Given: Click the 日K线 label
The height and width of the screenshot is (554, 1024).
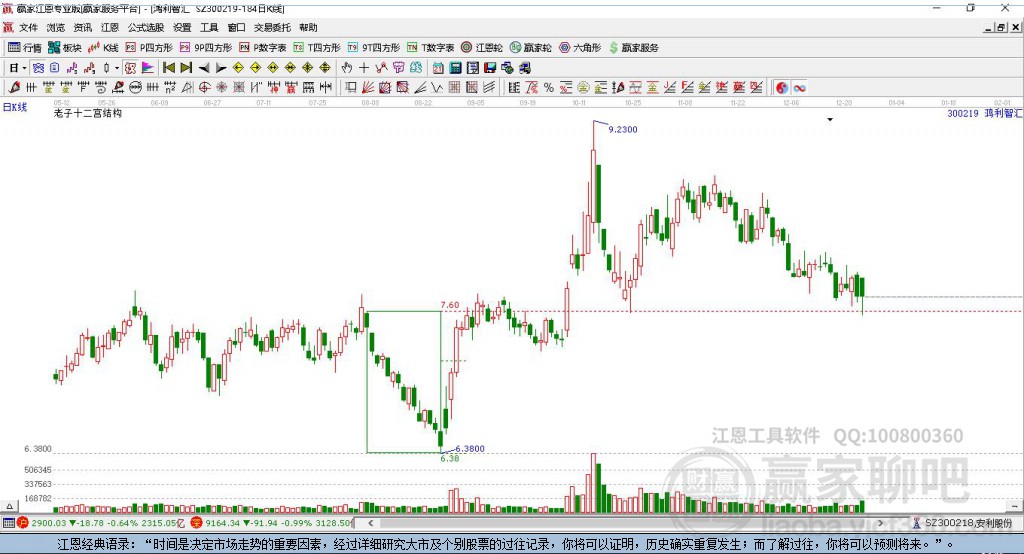Looking at the screenshot, I should click(14, 107).
